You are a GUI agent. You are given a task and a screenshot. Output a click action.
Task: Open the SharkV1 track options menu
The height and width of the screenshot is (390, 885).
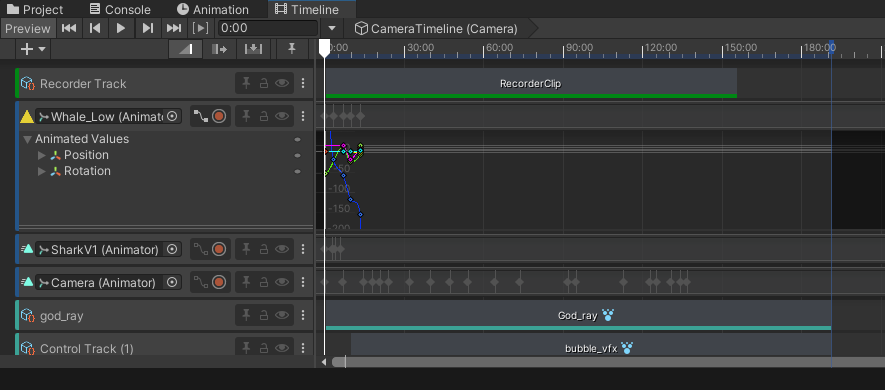click(303, 249)
